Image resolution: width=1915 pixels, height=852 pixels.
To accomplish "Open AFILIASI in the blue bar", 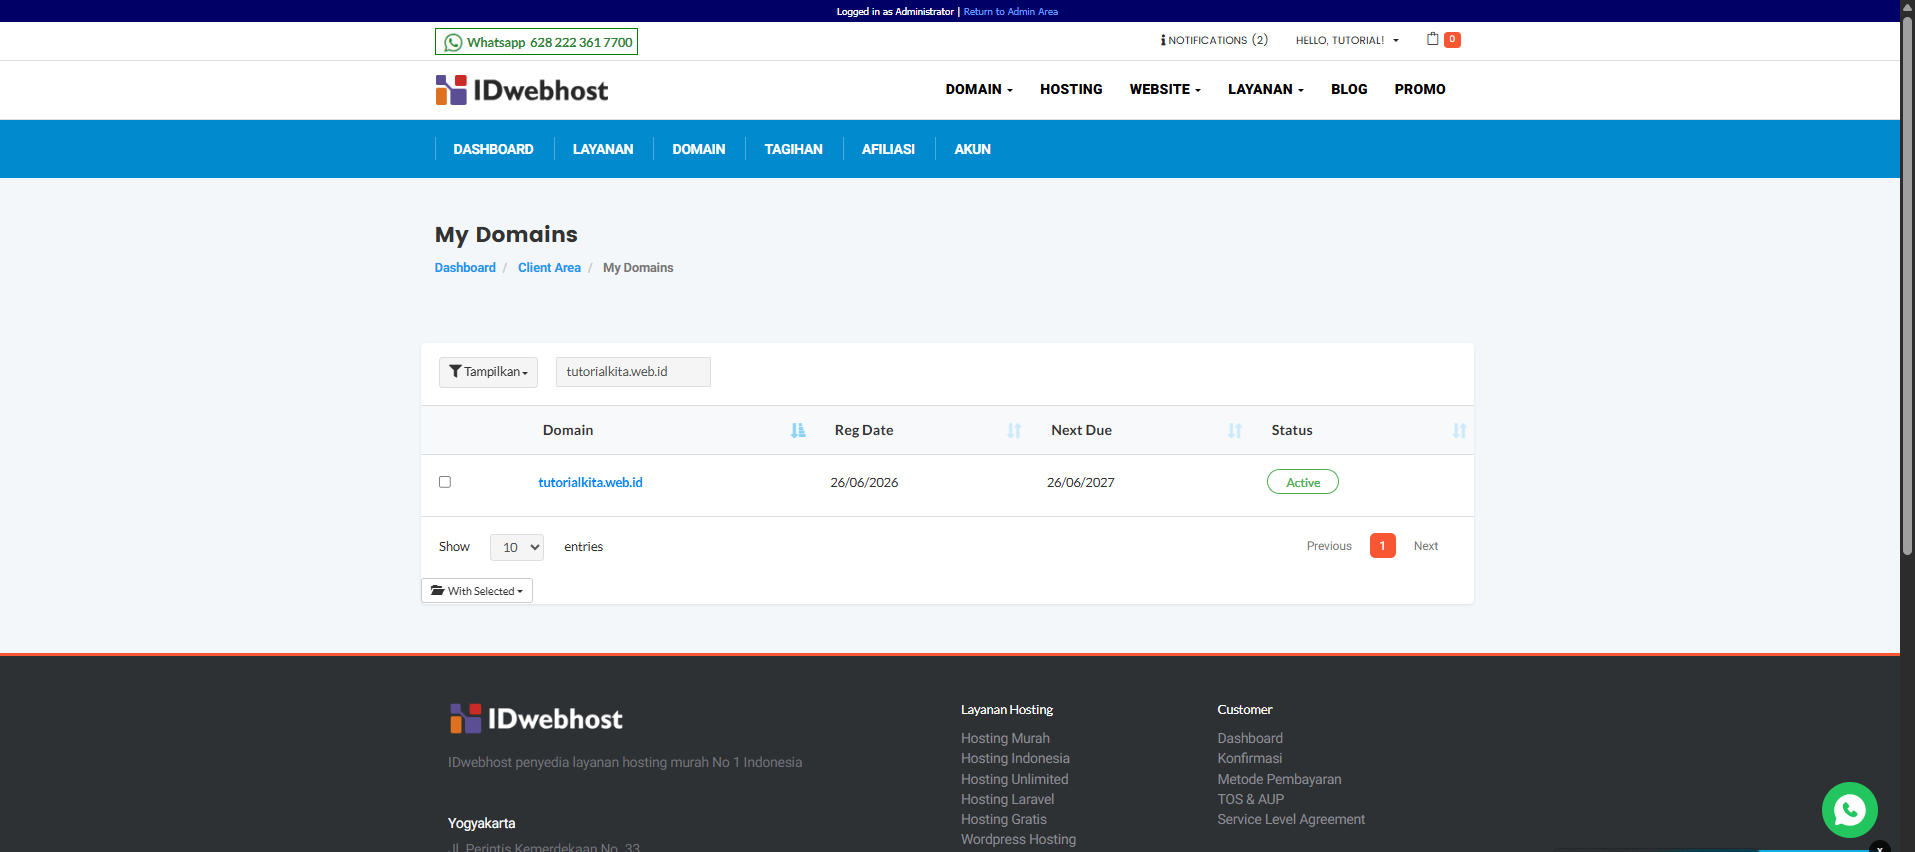I will (888, 149).
